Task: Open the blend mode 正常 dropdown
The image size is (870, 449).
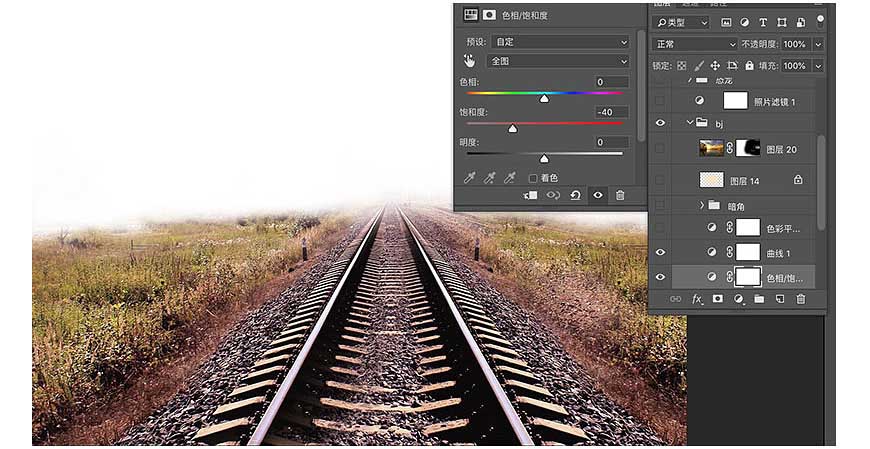Action: [x=695, y=44]
